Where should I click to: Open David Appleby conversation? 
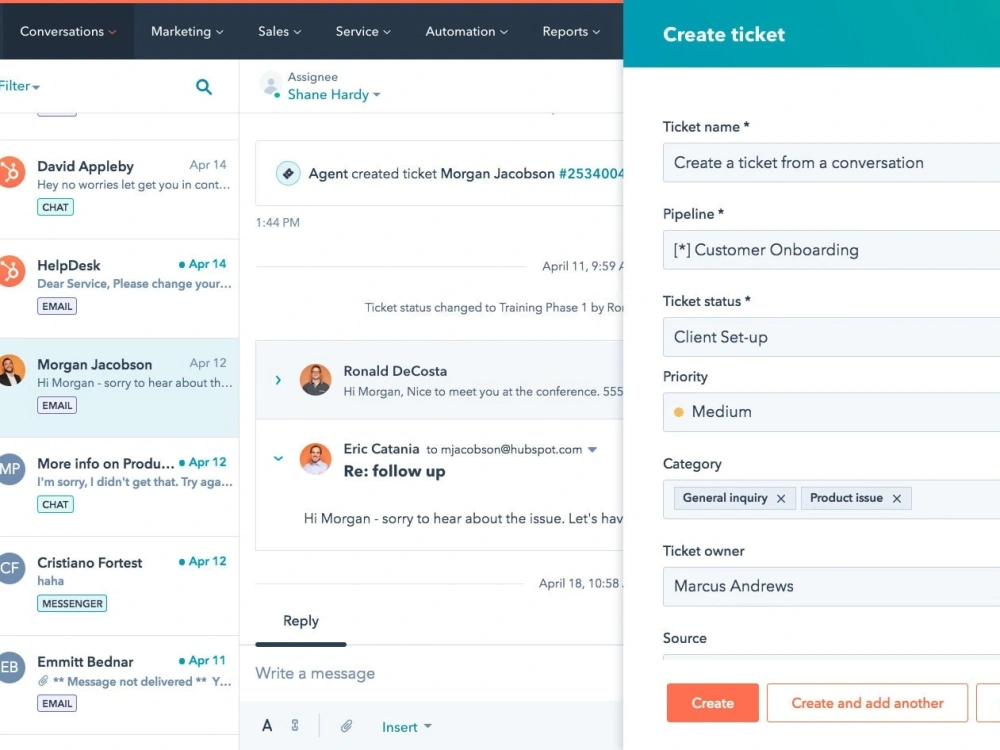[x=119, y=189]
